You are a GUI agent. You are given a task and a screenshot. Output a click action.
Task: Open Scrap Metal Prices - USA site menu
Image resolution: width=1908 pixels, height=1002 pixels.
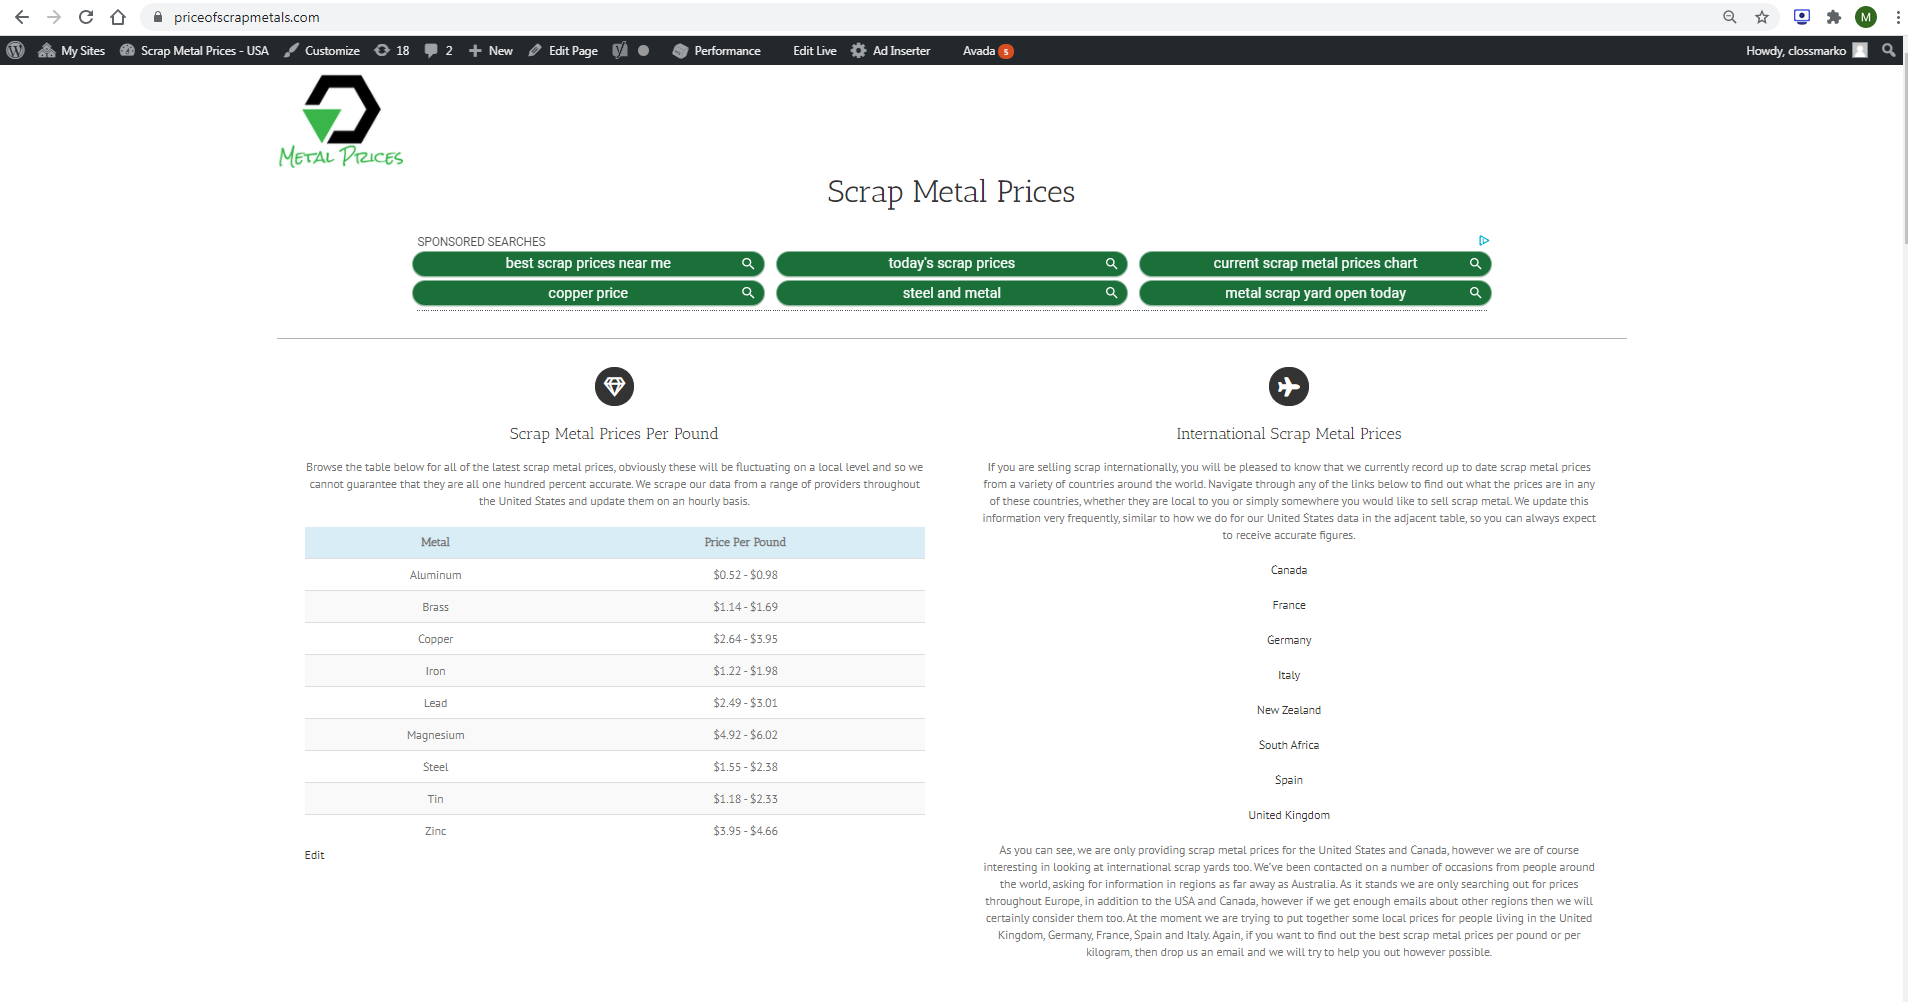point(194,50)
